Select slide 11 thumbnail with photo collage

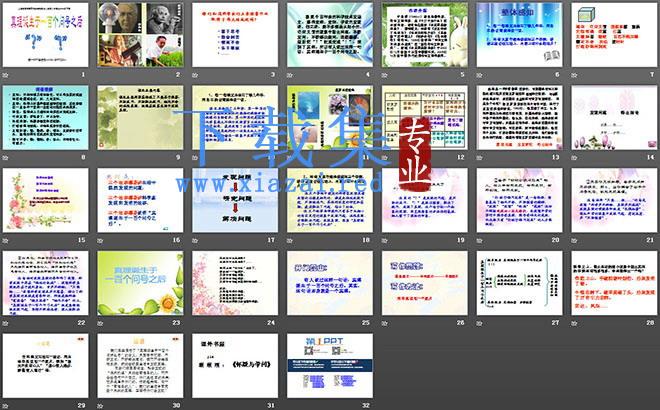(x=330, y=117)
